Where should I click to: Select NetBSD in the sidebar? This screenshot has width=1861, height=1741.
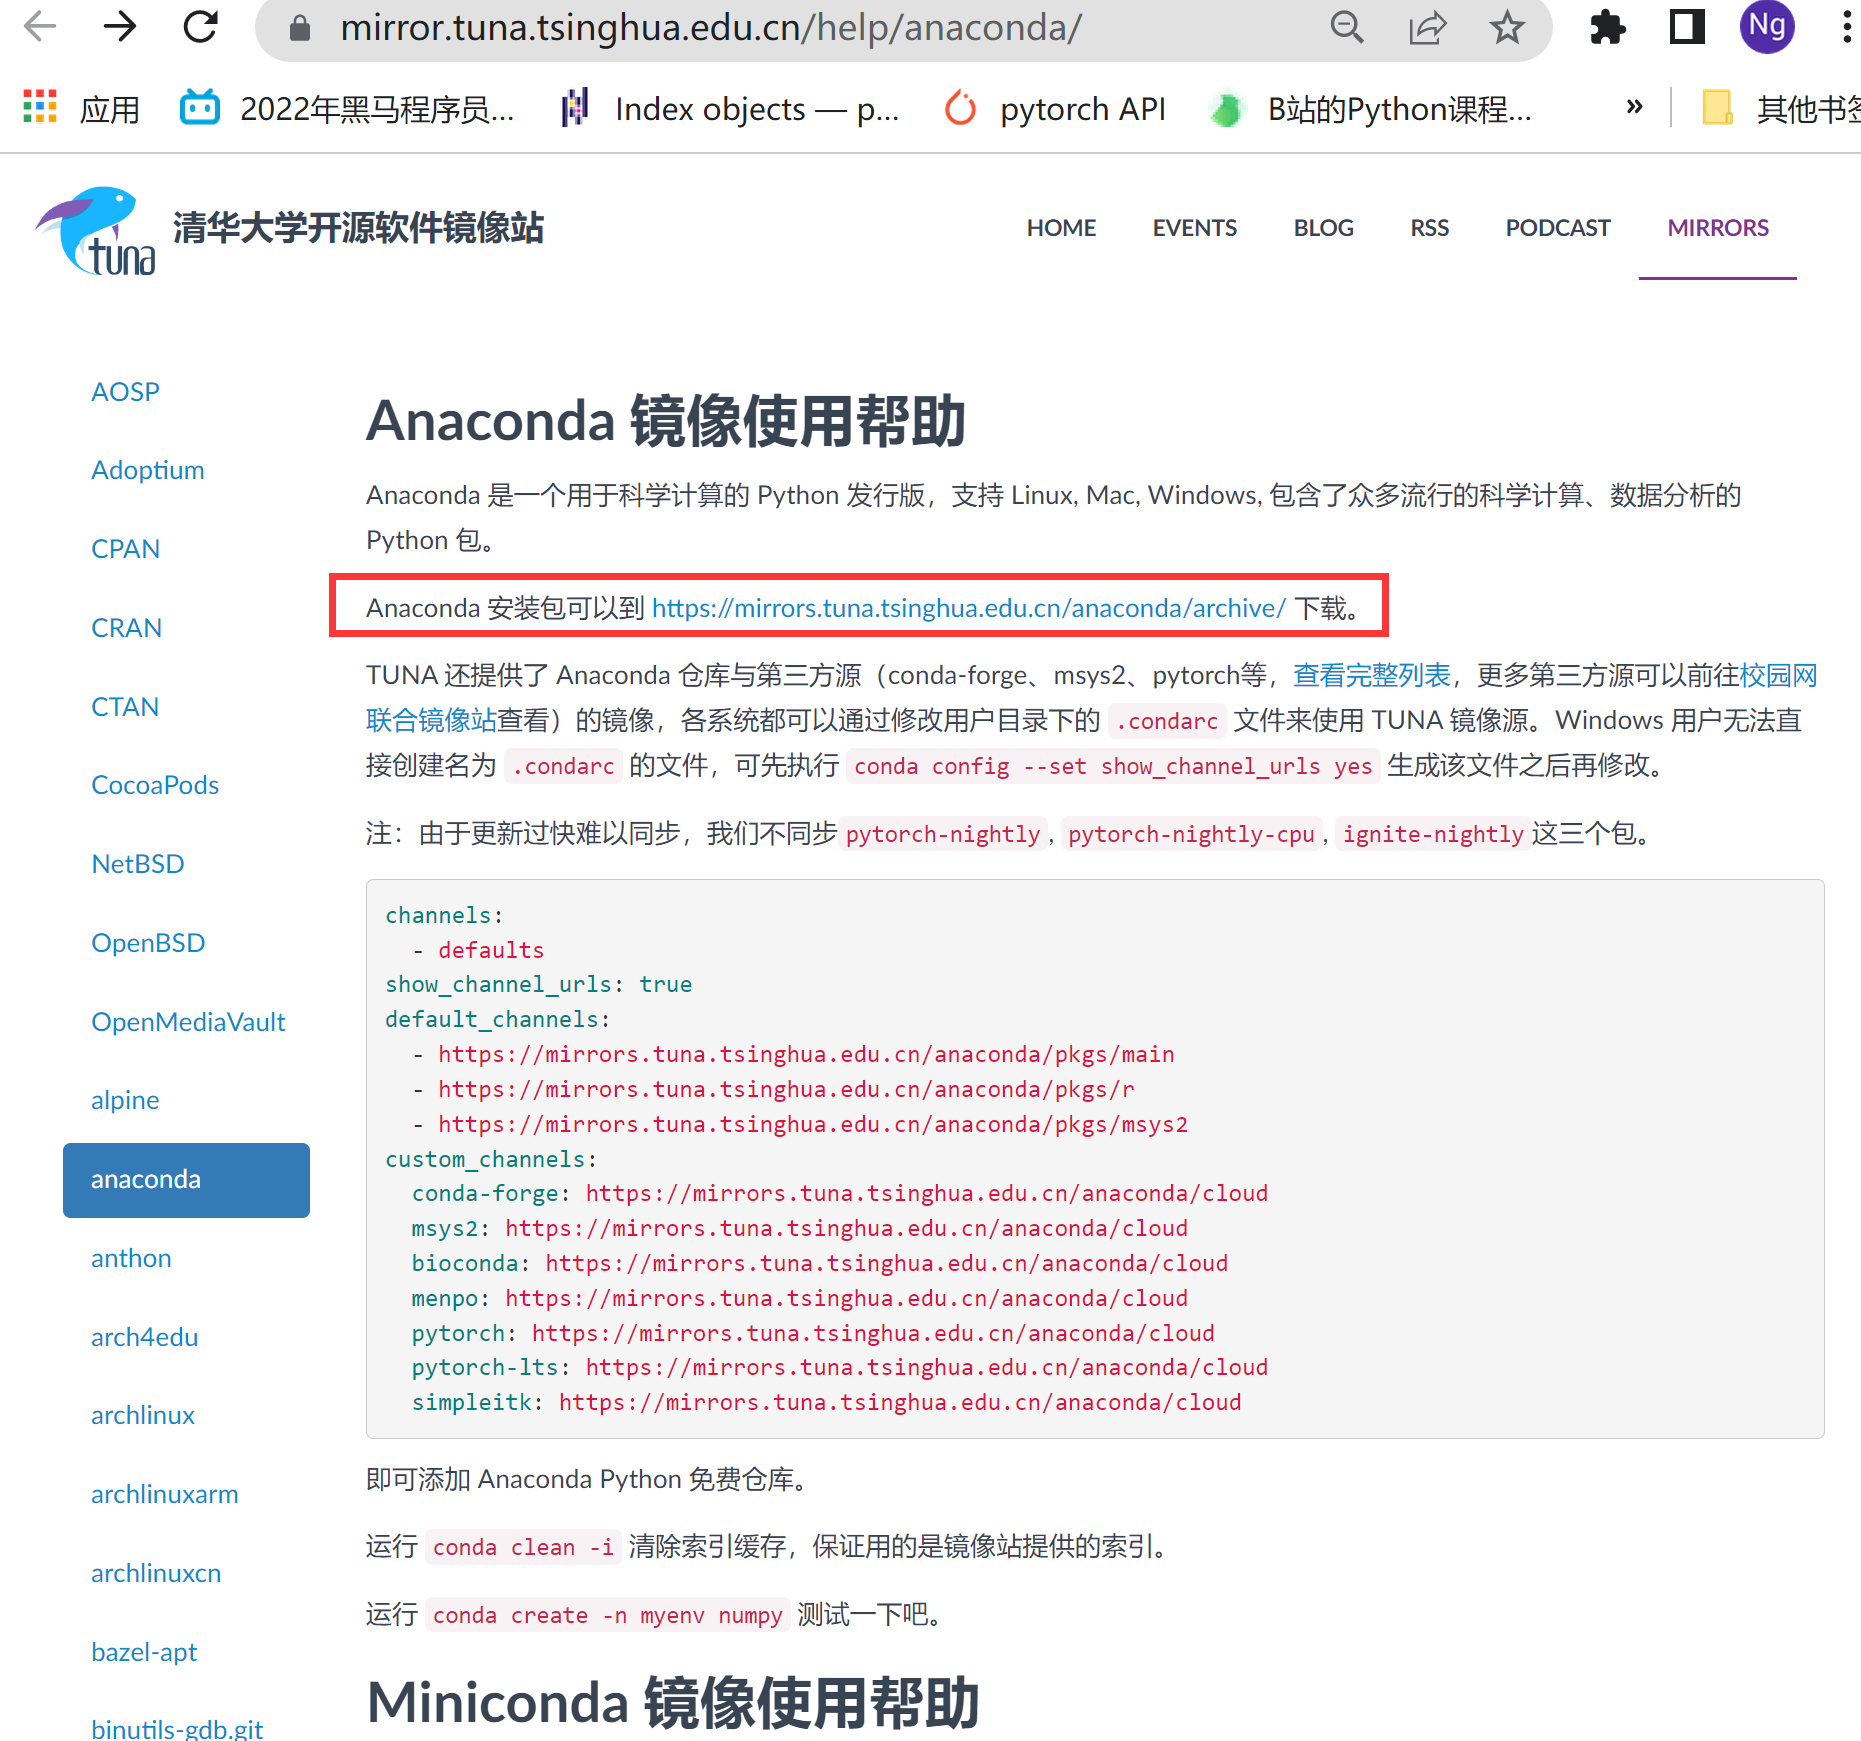[x=137, y=864]
